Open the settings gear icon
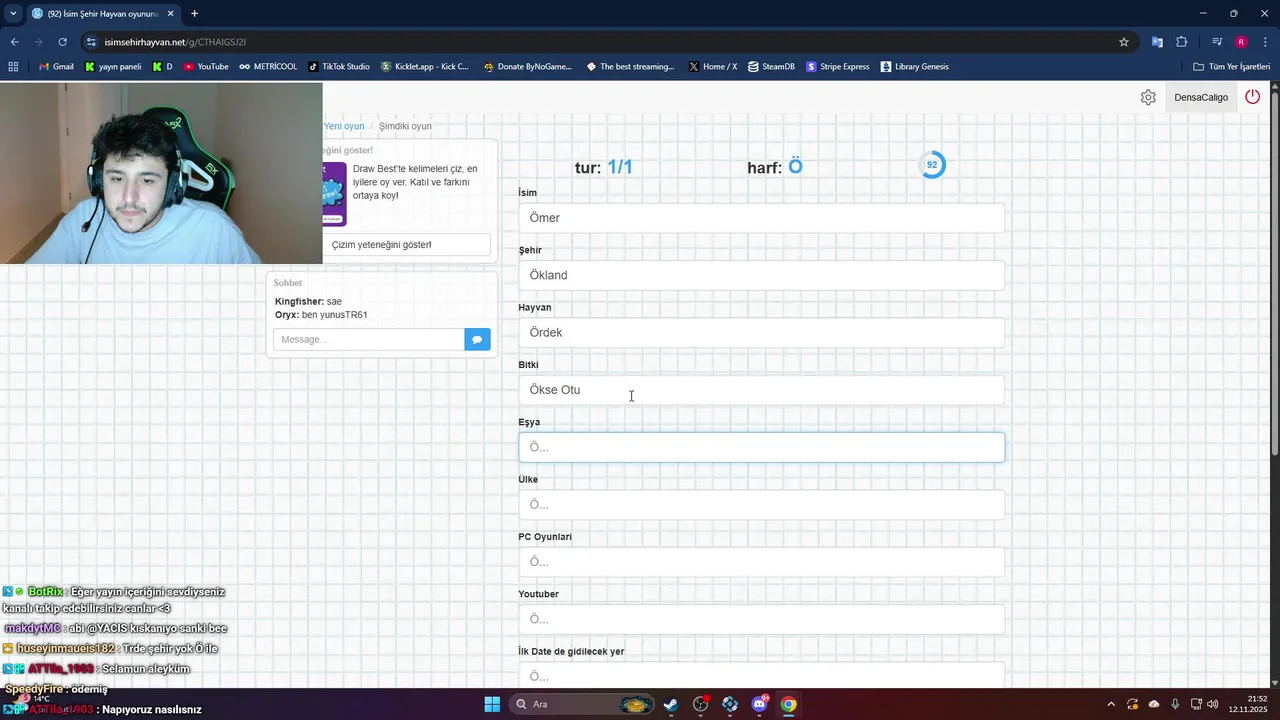The width and height of the screenshot is (1280, 720). [1148, 97]
